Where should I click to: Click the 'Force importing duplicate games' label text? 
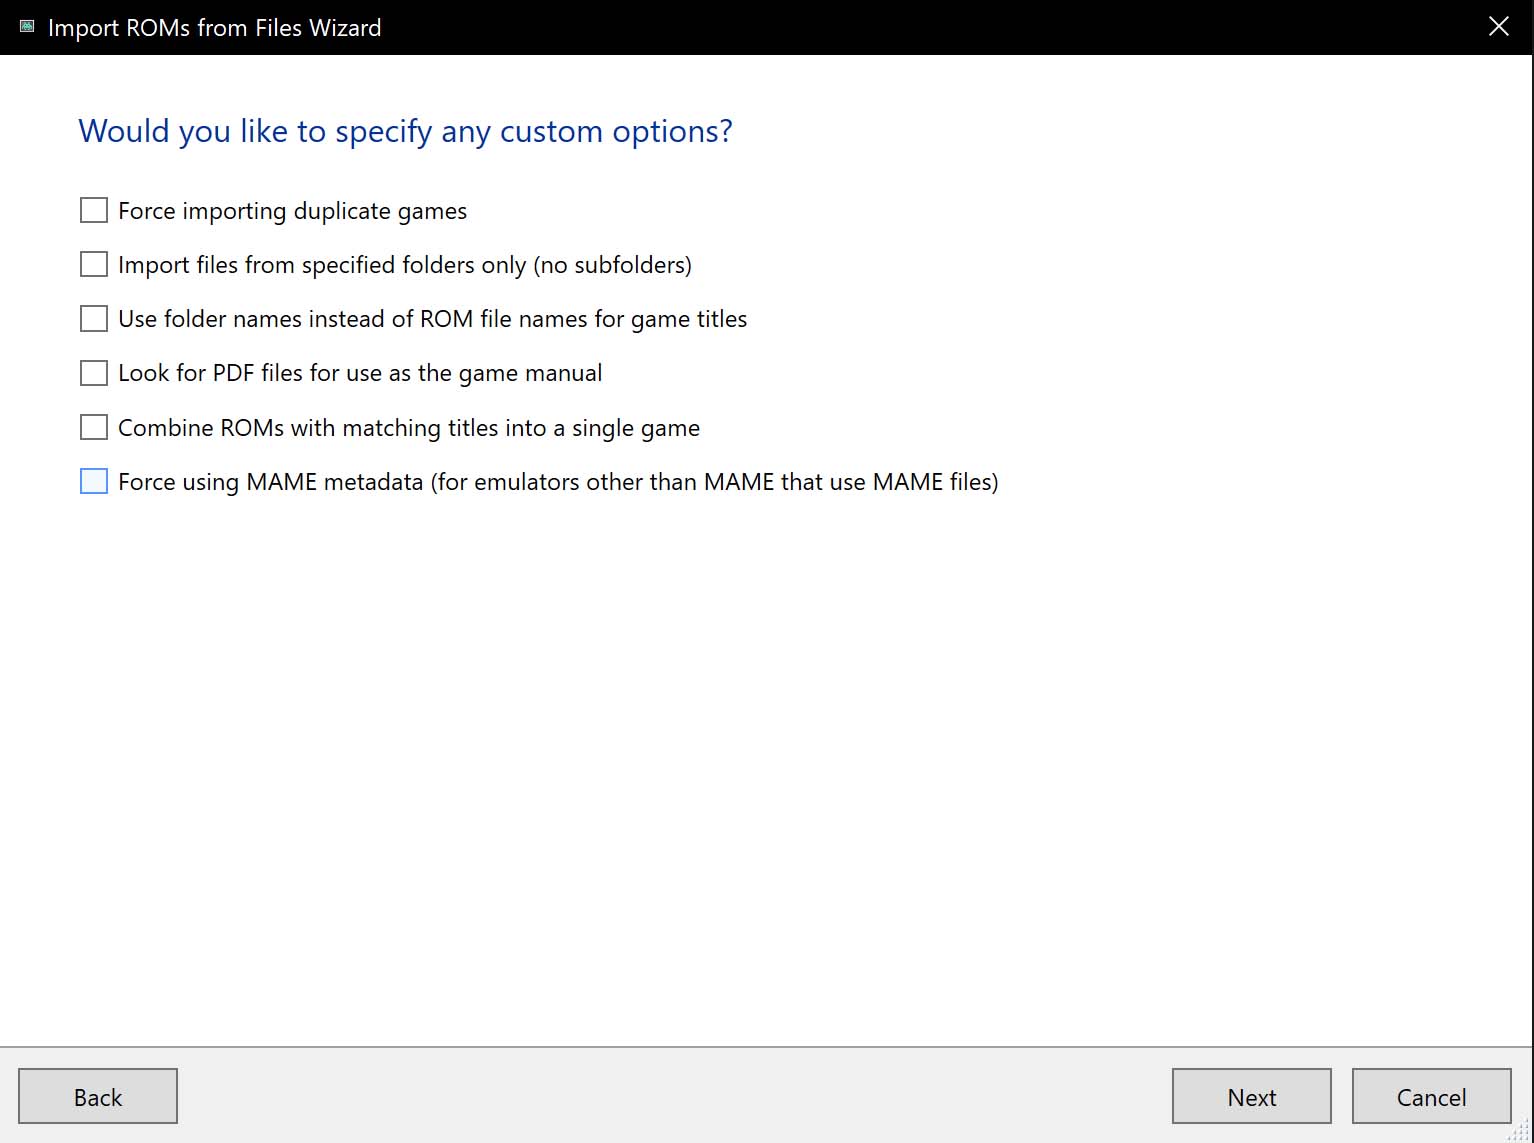292,211
